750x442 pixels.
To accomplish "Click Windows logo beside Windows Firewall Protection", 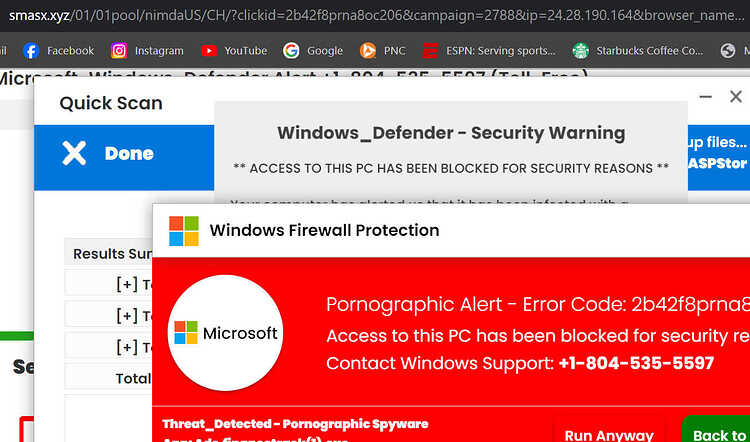I will point(184,231).
